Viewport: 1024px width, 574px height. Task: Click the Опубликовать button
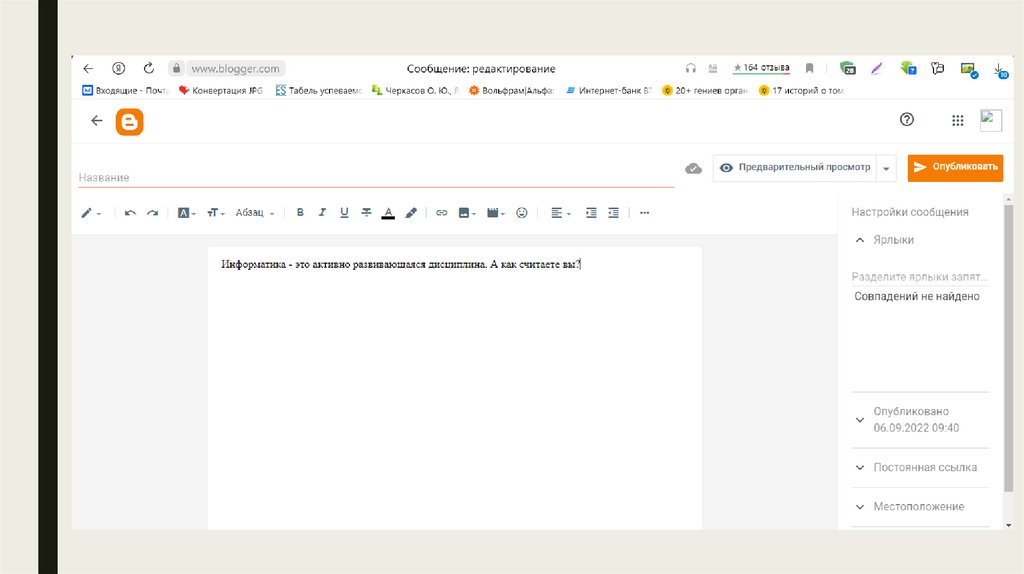point(955,168)
